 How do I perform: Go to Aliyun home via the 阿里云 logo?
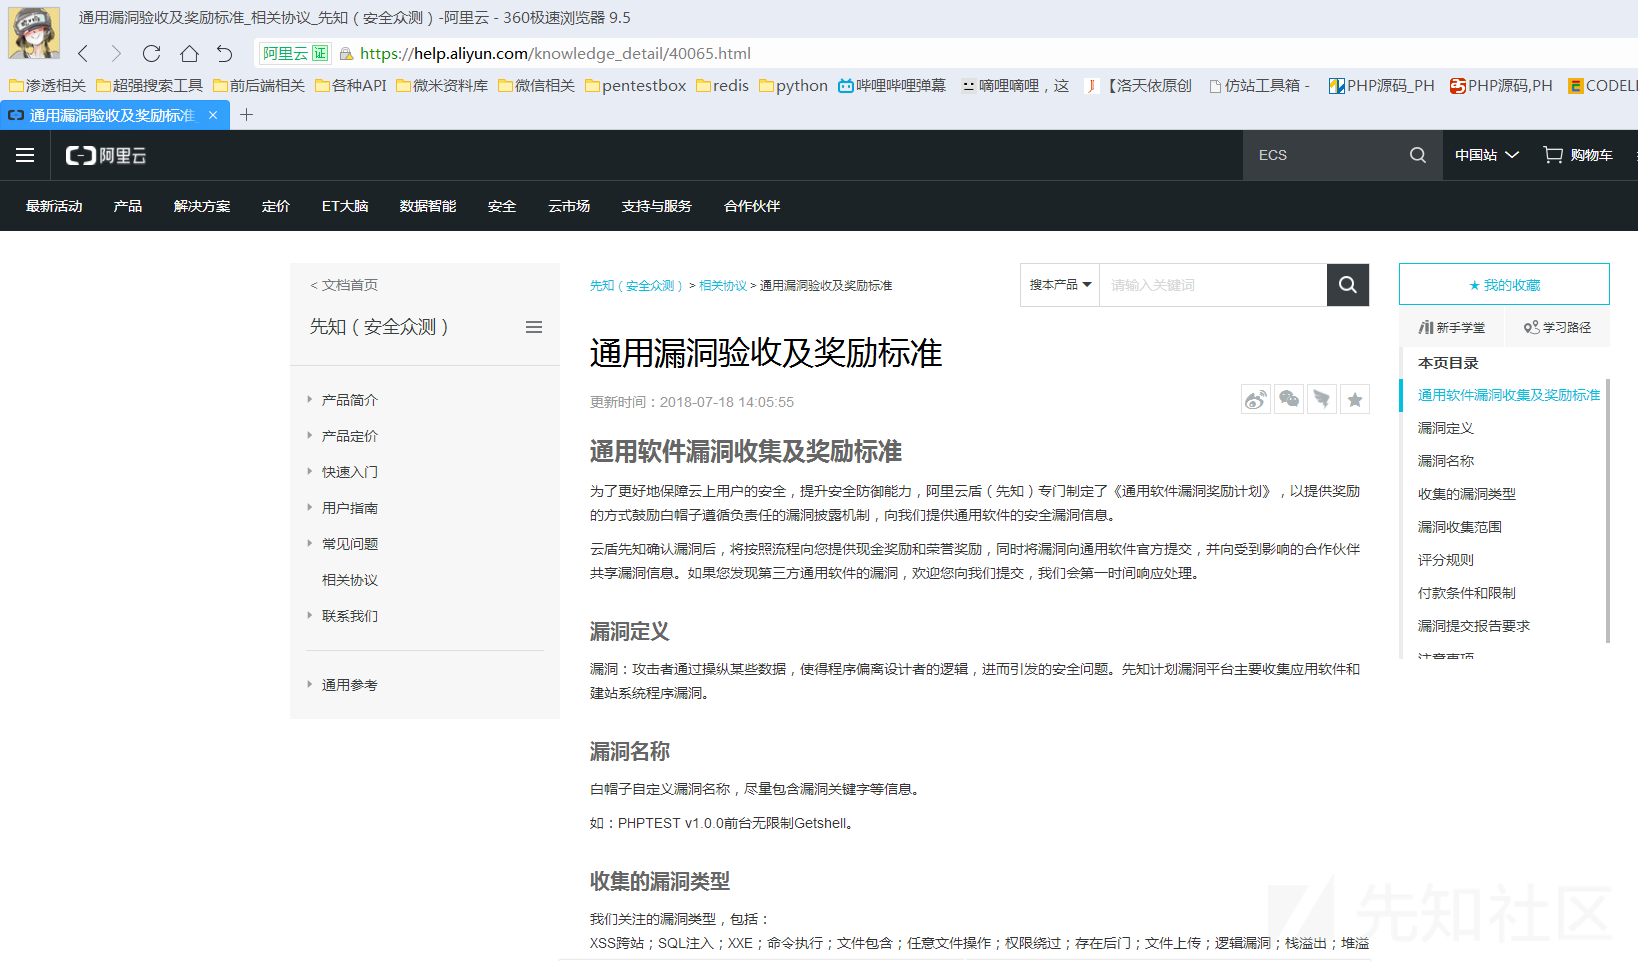point(106,155)
